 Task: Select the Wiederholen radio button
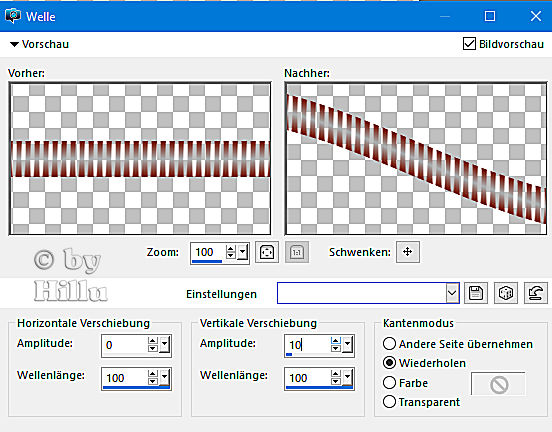(x=389, y=363)
